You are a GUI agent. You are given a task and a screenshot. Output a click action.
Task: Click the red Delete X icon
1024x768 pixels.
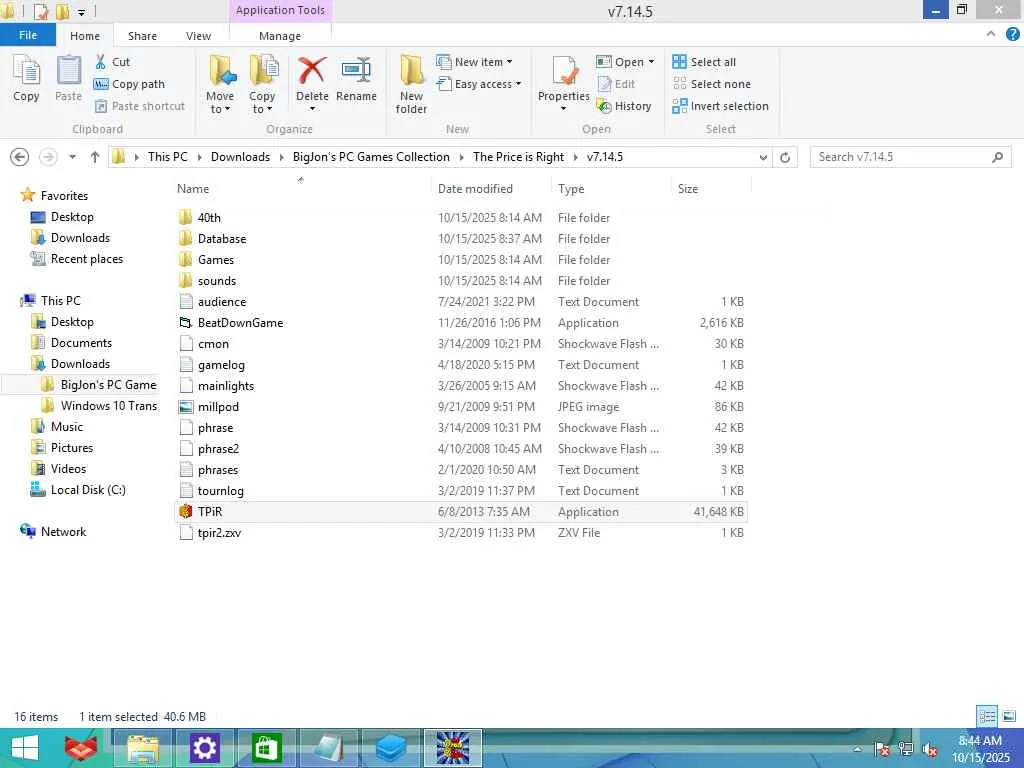tap(312, 71)
